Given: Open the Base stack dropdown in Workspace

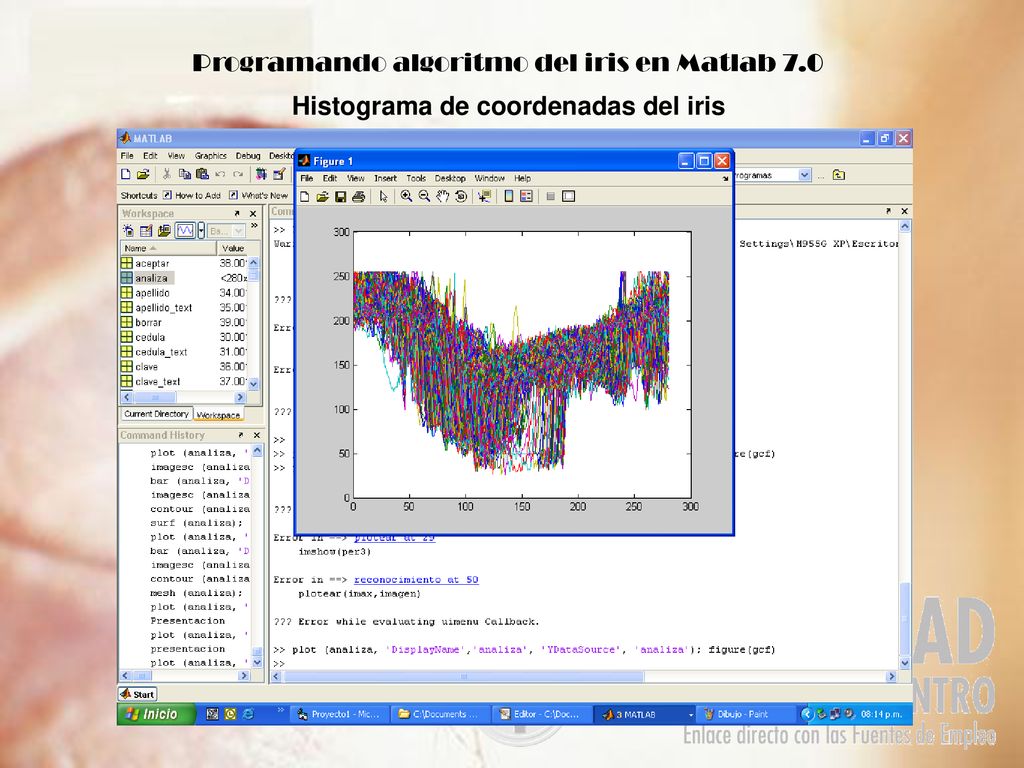Looking at the screenshot, I should (227, 231).
